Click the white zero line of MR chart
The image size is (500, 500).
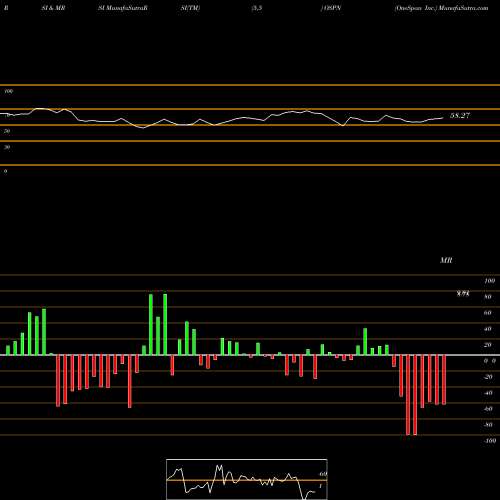point(250,355)
